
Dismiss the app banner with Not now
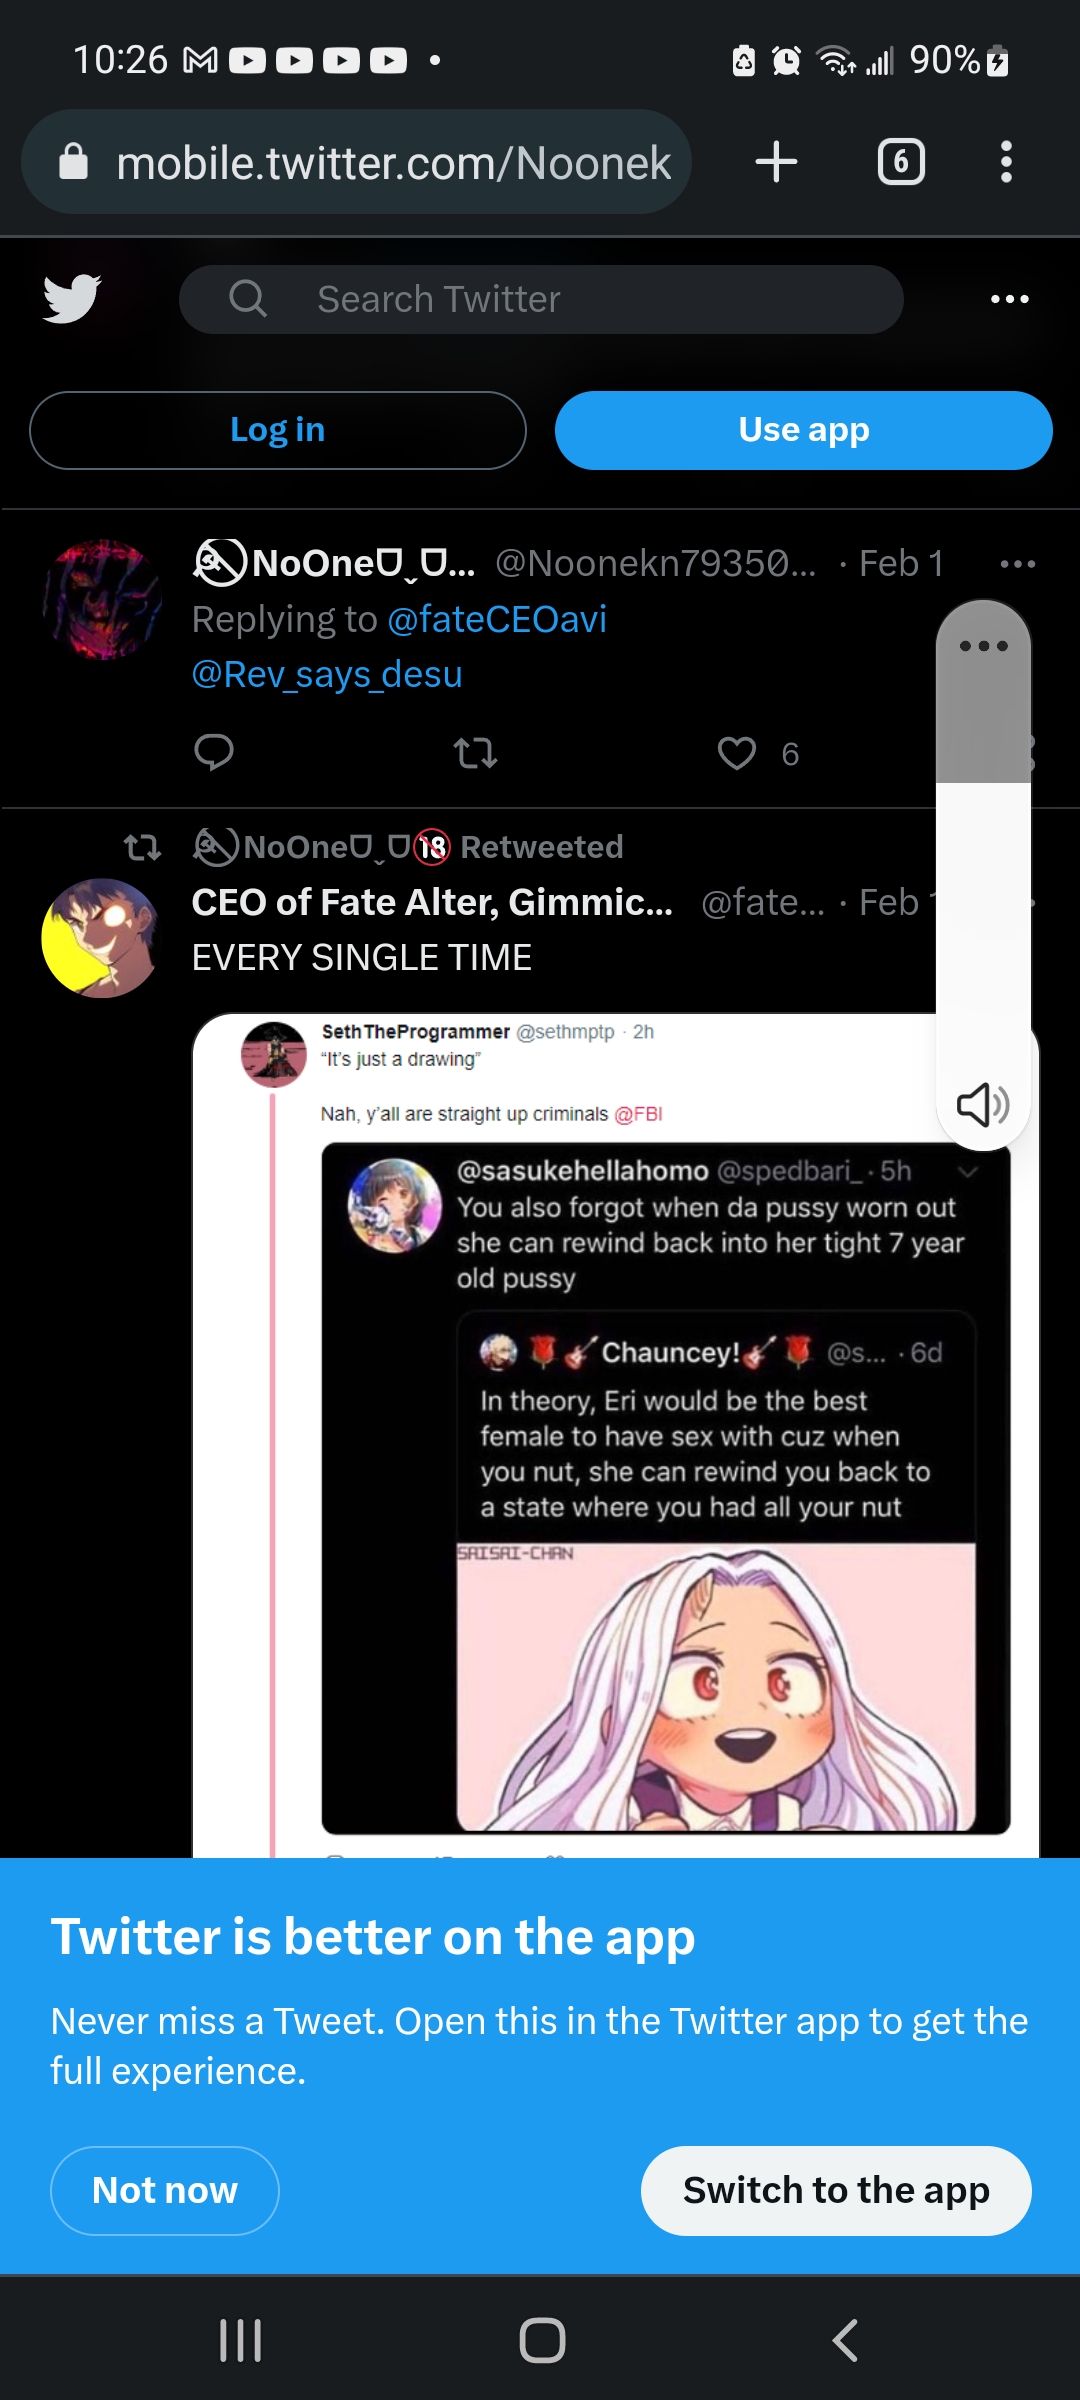click(165, 2190)
